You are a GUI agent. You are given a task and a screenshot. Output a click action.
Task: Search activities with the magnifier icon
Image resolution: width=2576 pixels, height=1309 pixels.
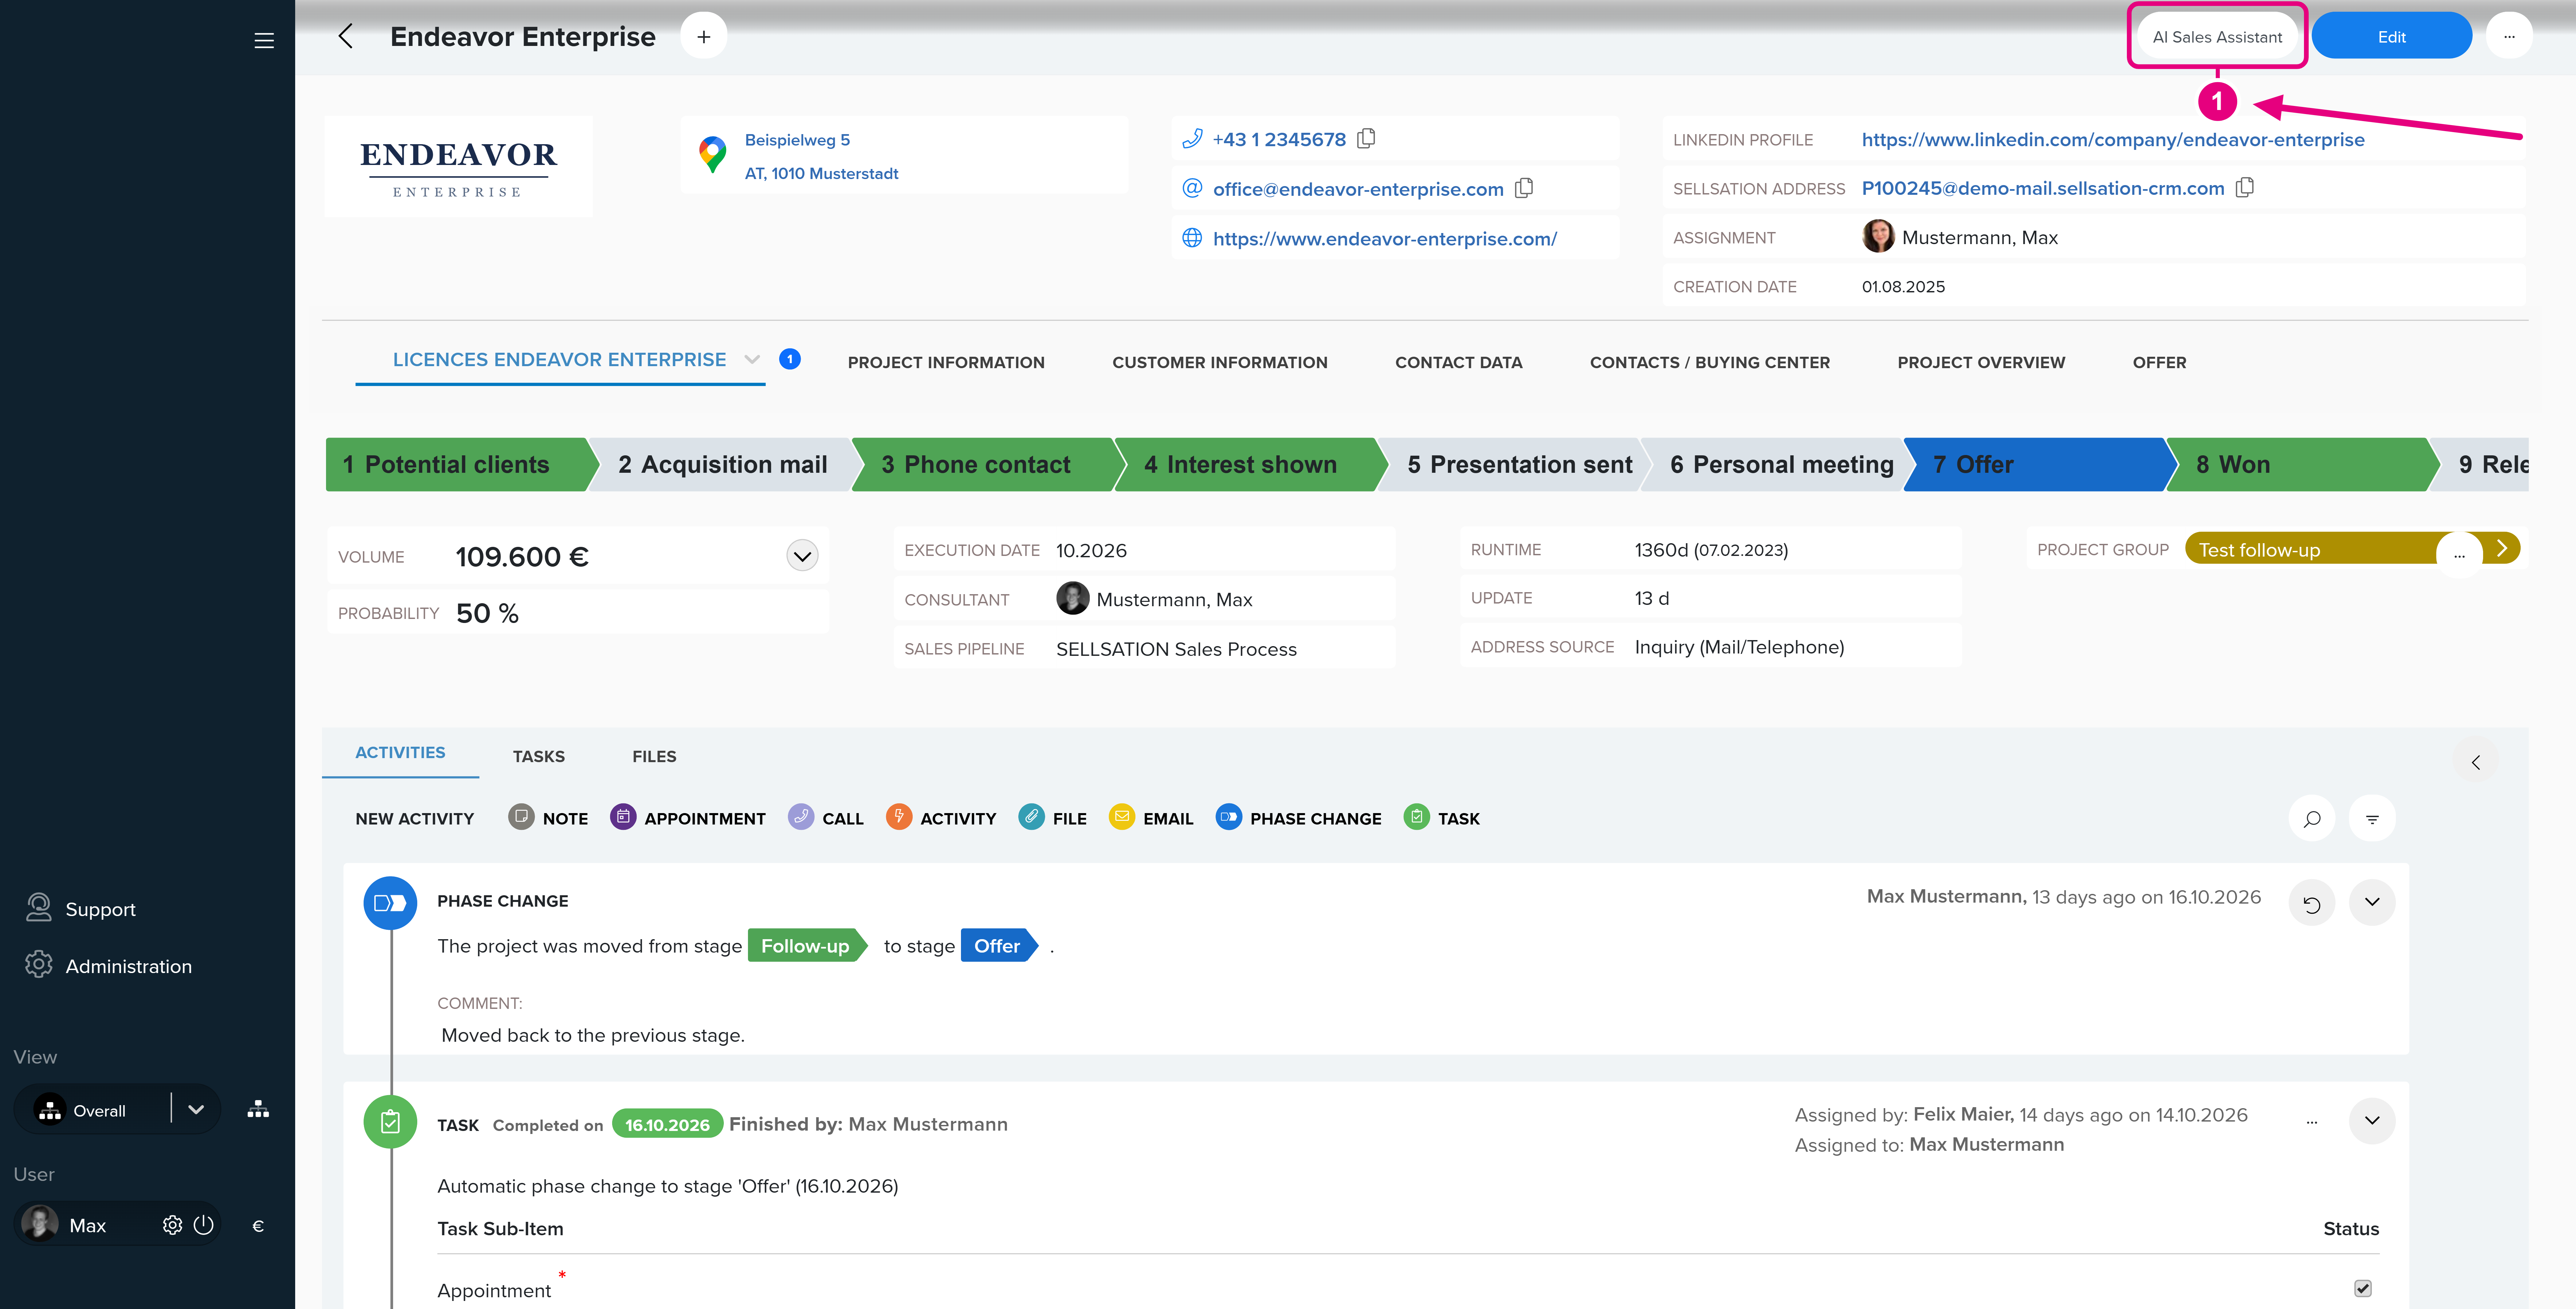[2312, 819]
